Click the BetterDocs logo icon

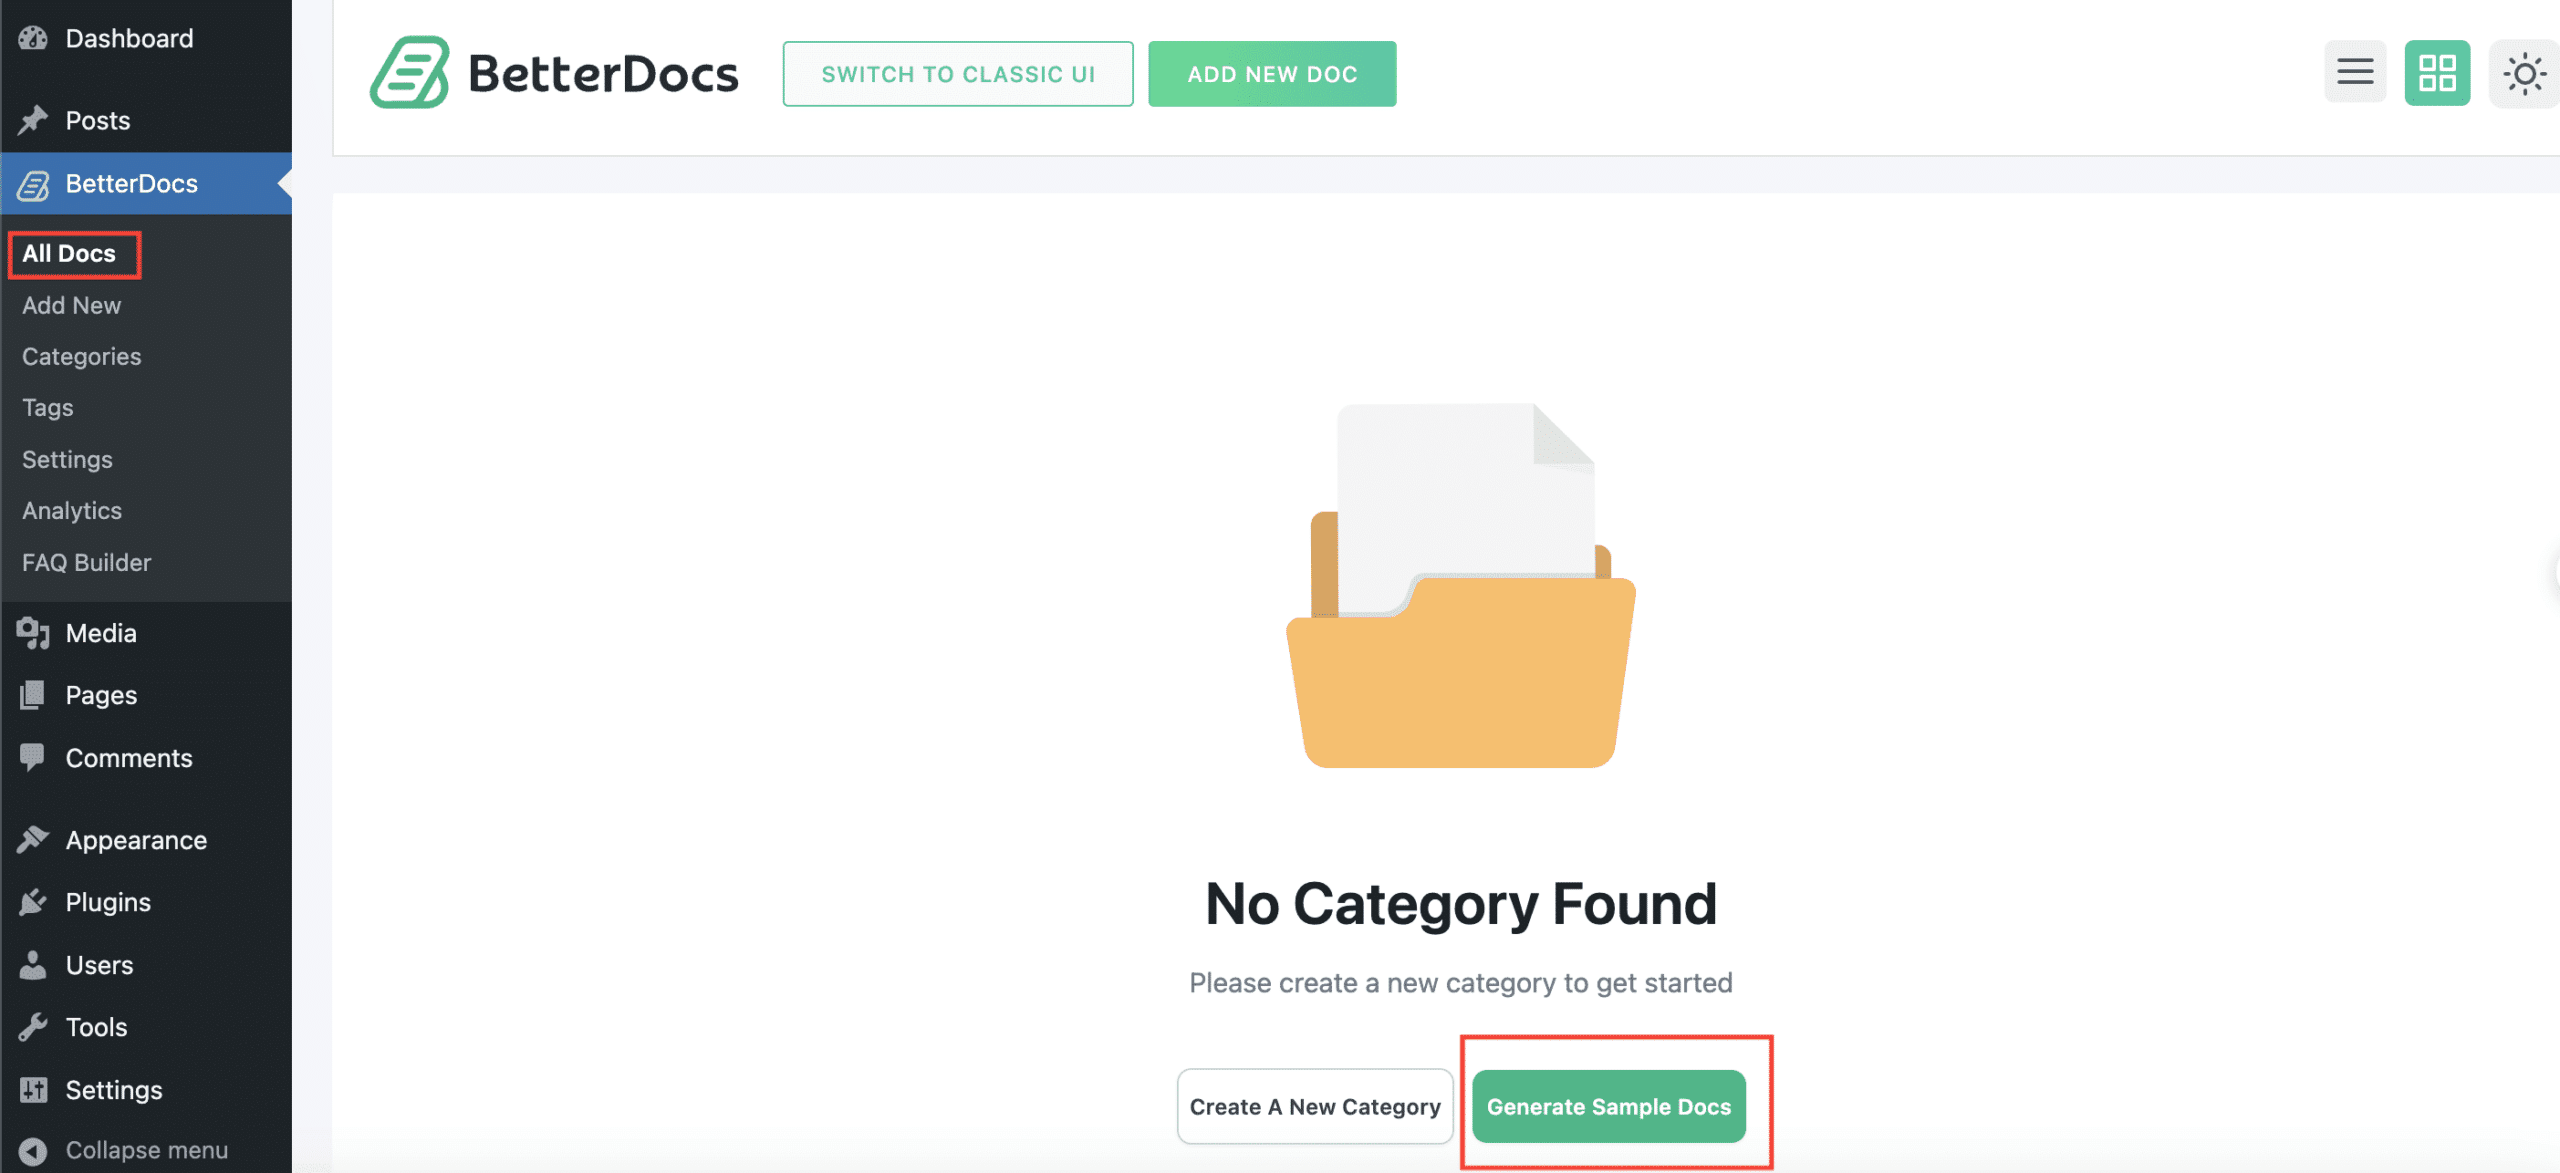point(410,73)
